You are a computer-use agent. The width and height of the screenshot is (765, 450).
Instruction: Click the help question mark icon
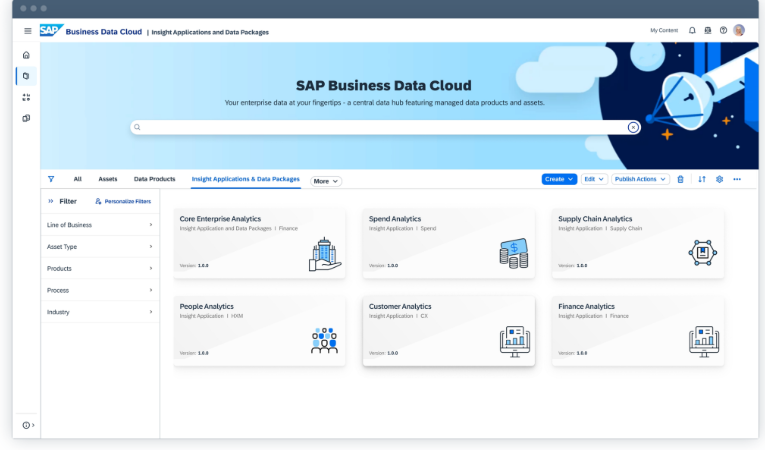(723, 30)
